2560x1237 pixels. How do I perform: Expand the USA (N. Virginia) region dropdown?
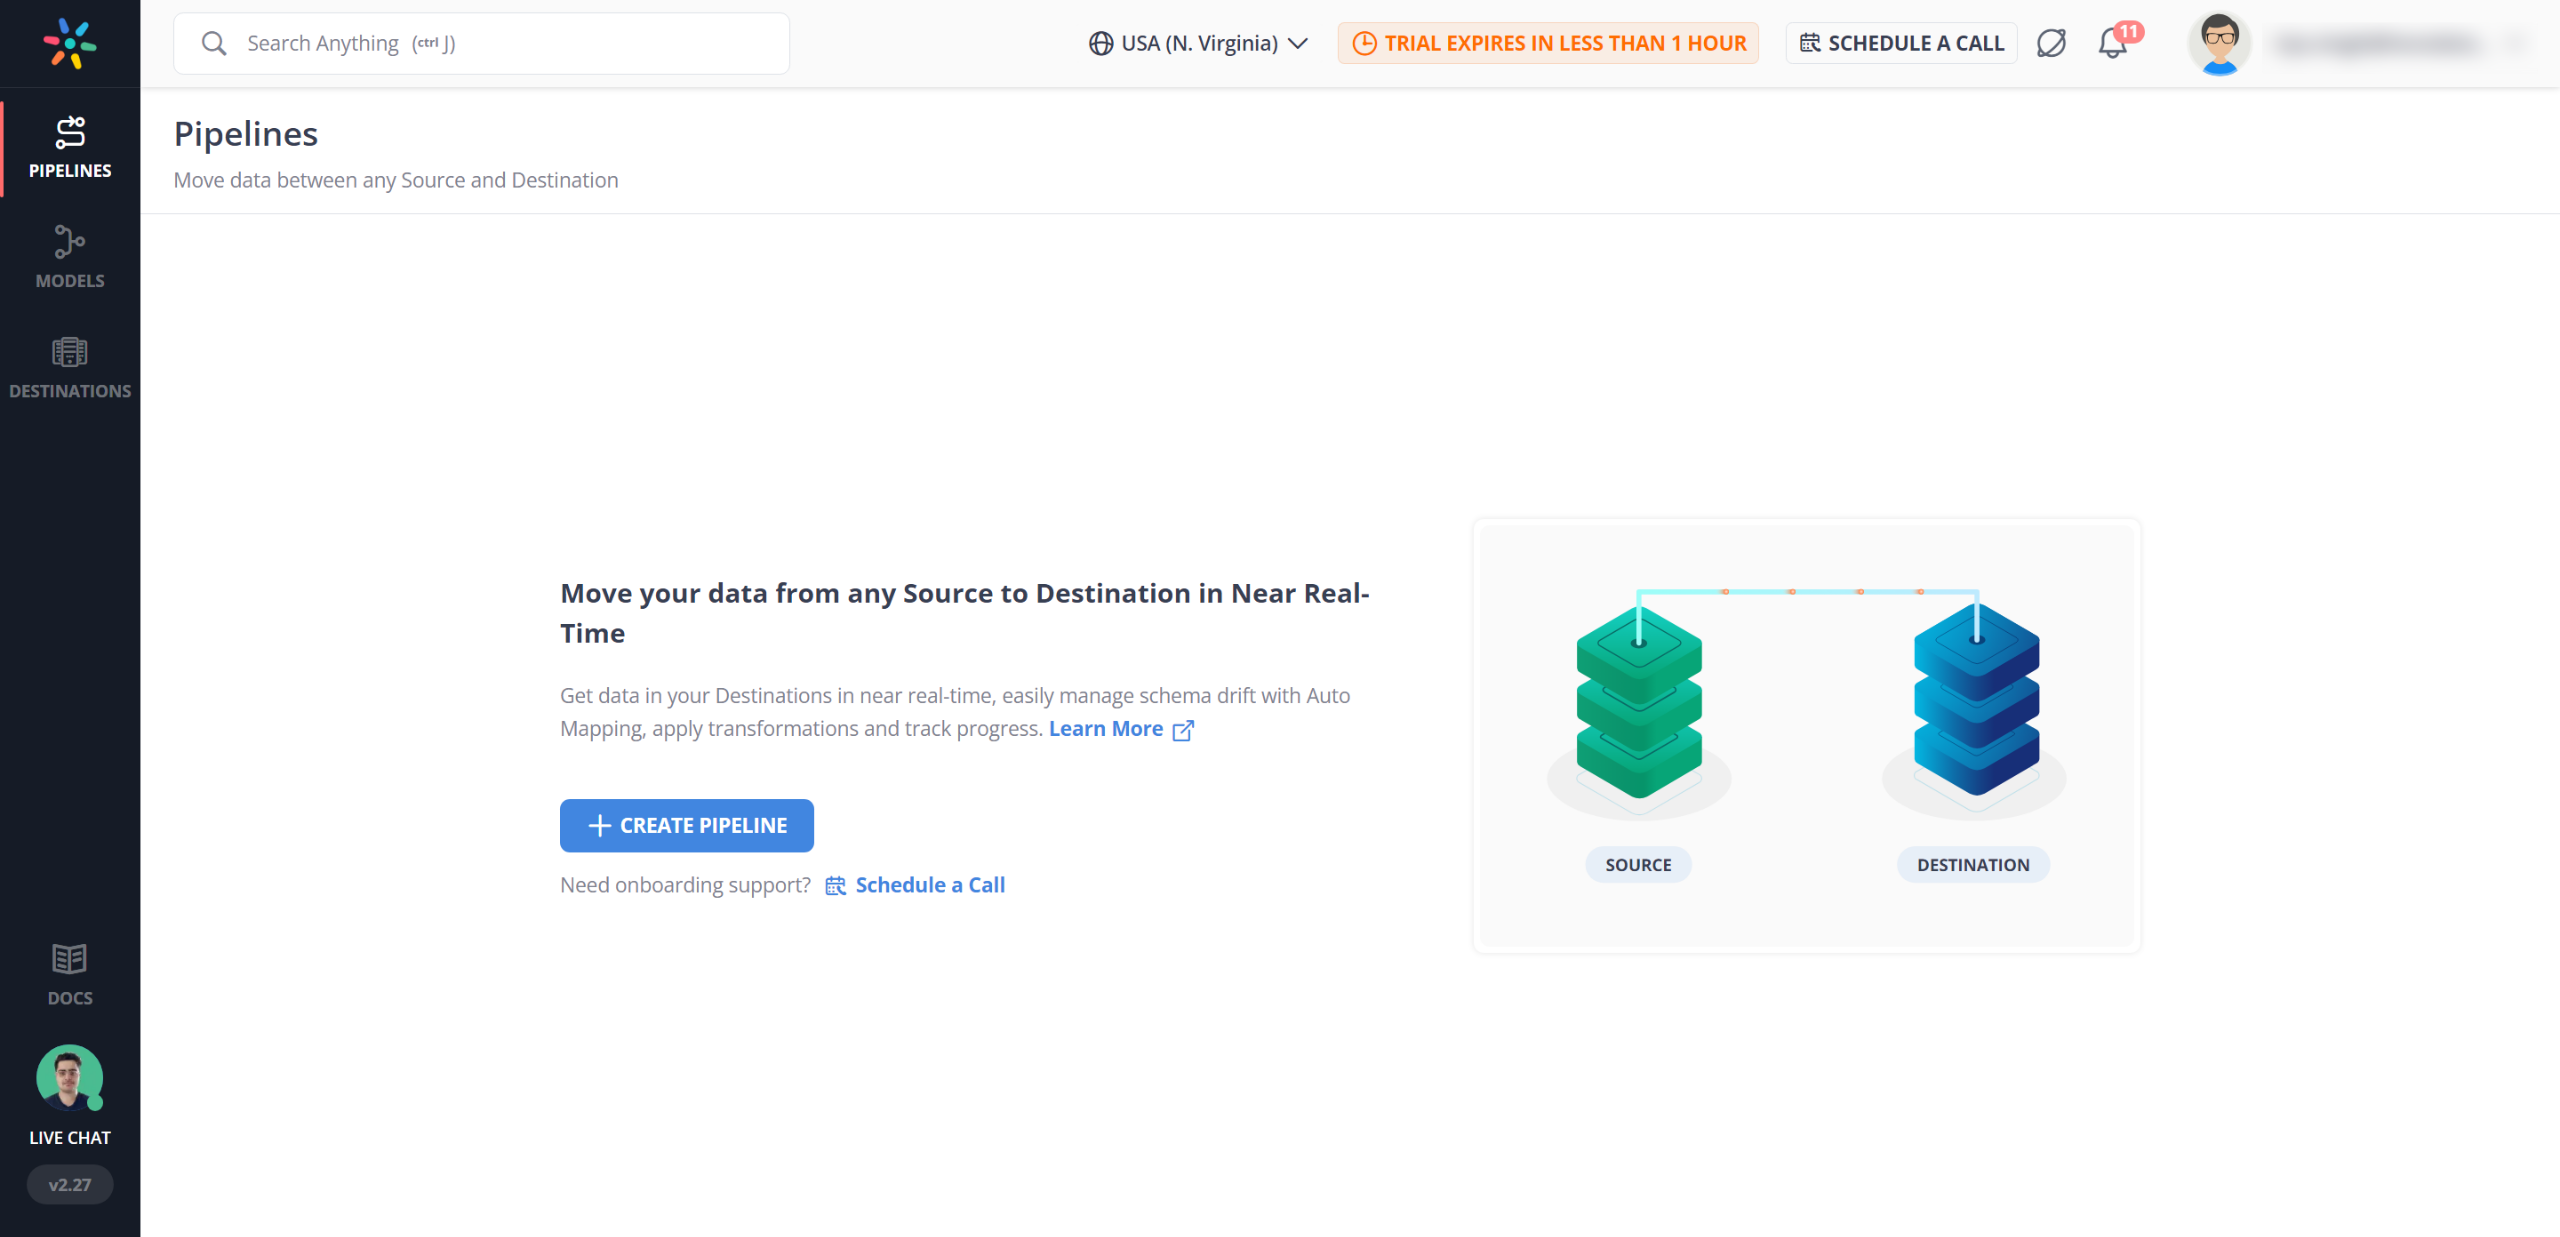1198,44
